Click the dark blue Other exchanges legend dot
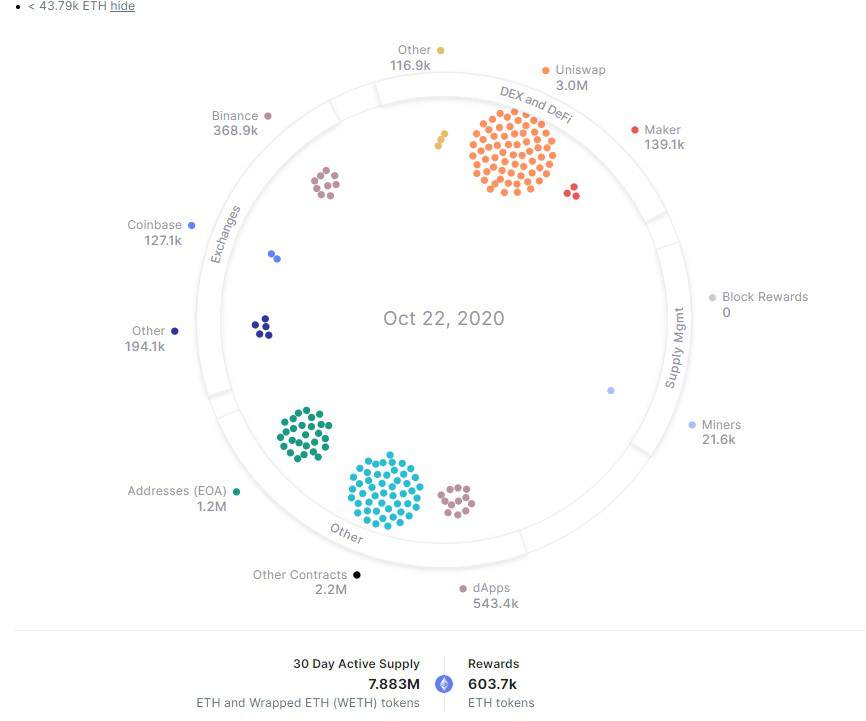This screenshot has width=866, height=721. pyautogui.click(x=175, y=331)
